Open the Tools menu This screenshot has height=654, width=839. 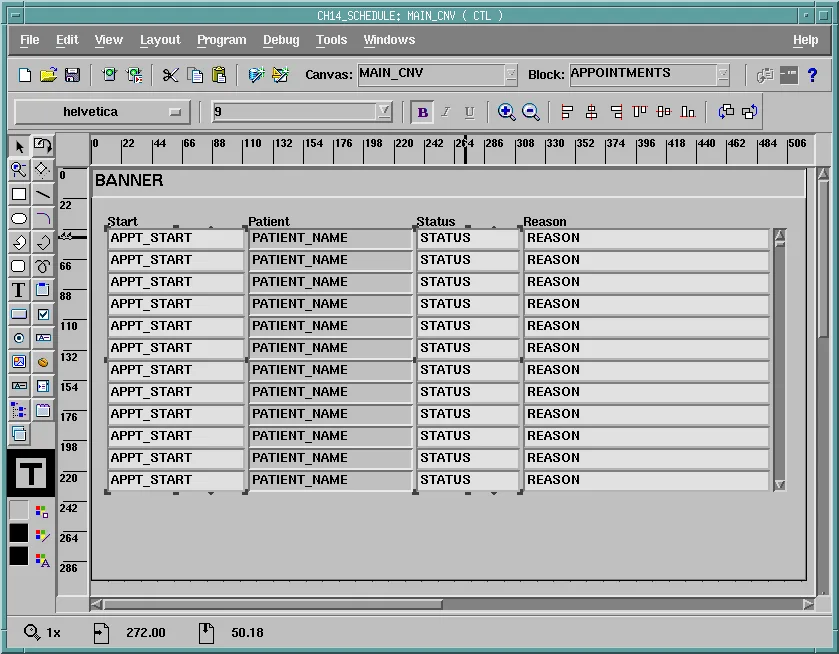tap(331, 40)
